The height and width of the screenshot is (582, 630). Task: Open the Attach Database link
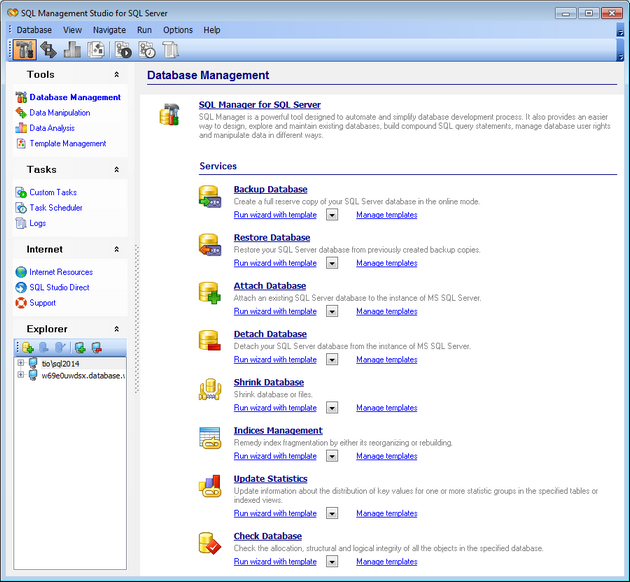tap(269, 286)
